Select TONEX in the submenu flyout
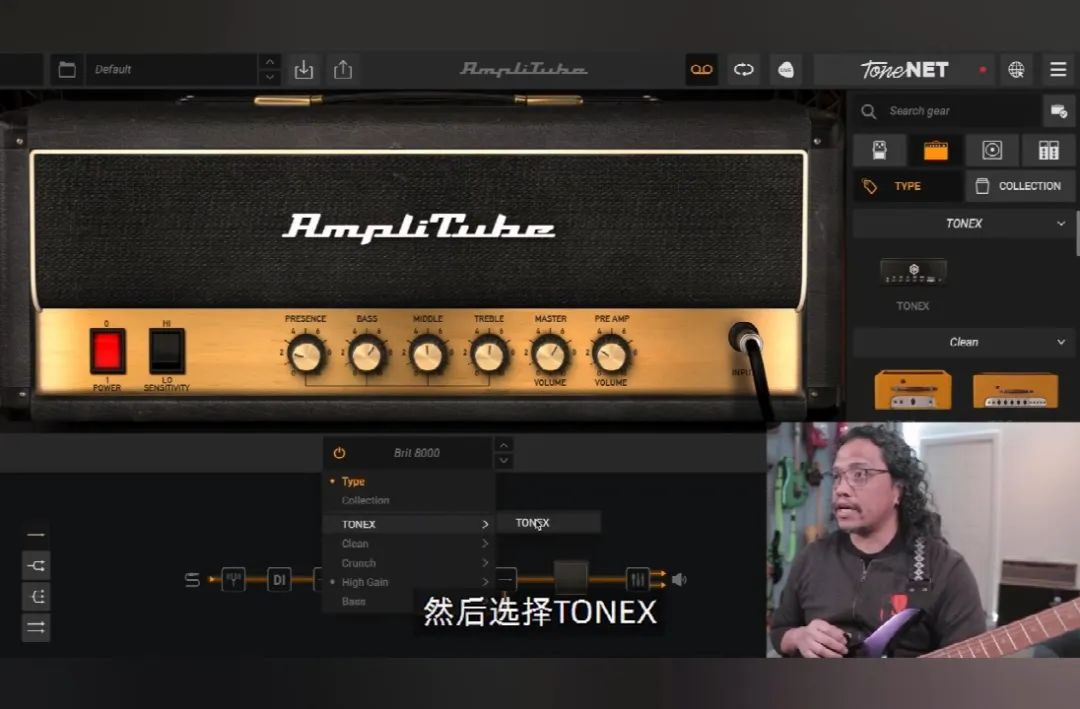1080x709 pixels. click(x=548, y=523)
